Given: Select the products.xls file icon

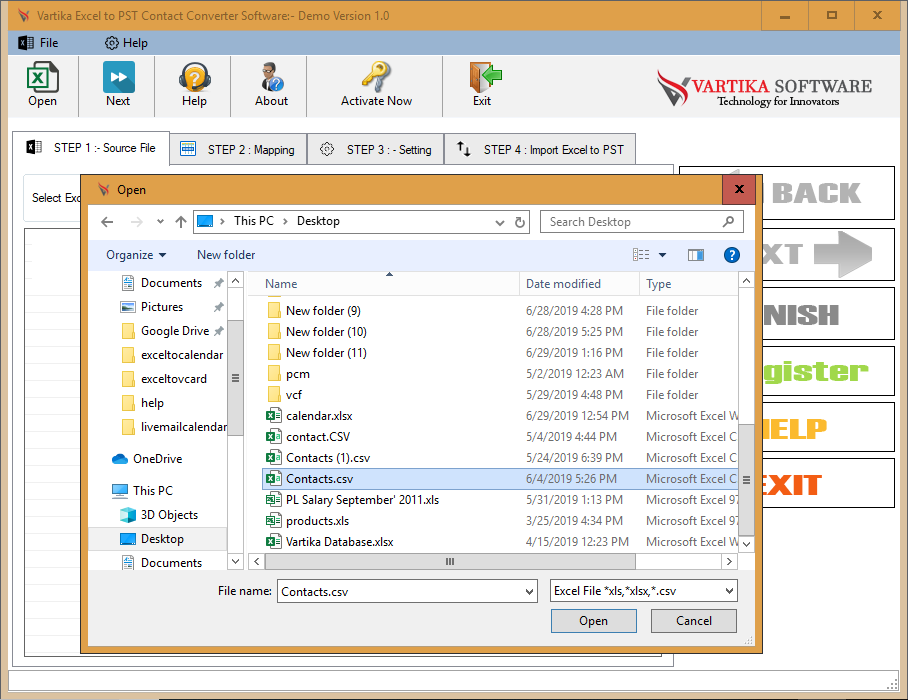Looking at the screenshot, I should pyautogui.click(x=273, y=521).
